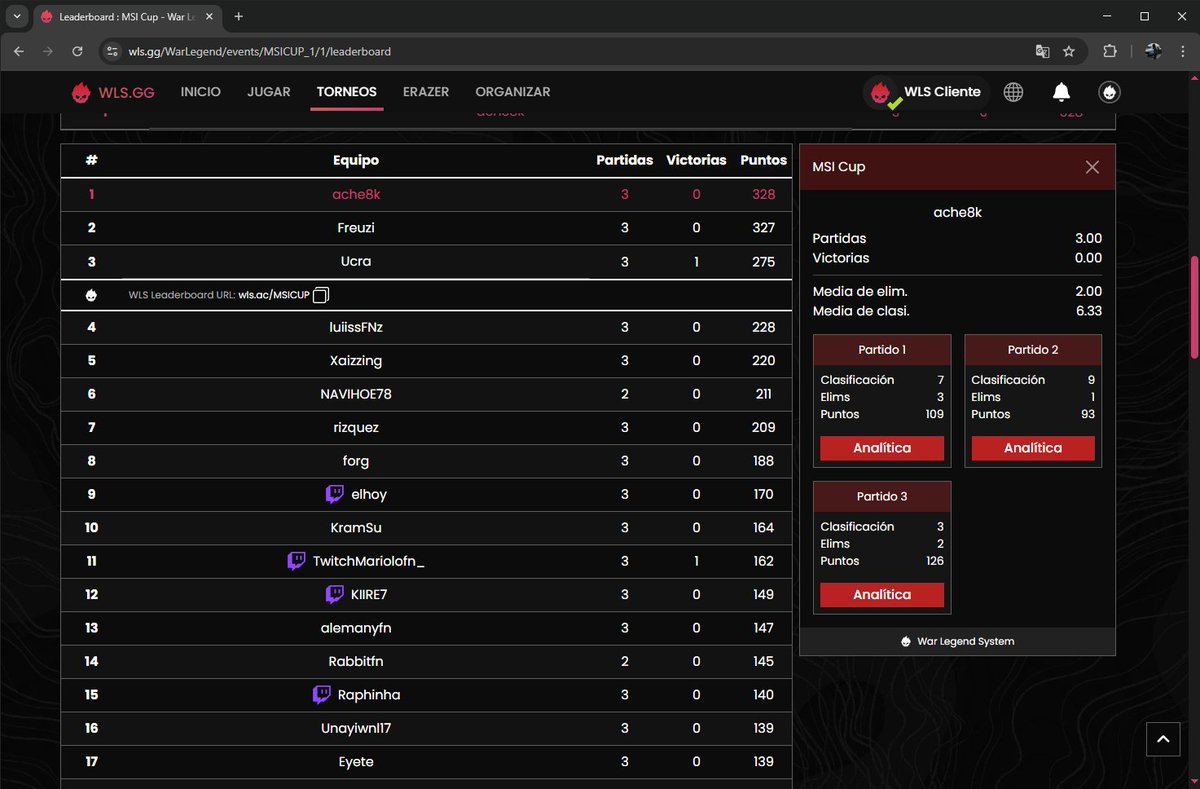Click the War Legend System footer link
Viewport: 1200px width, 789px height.
click(957, 641)
